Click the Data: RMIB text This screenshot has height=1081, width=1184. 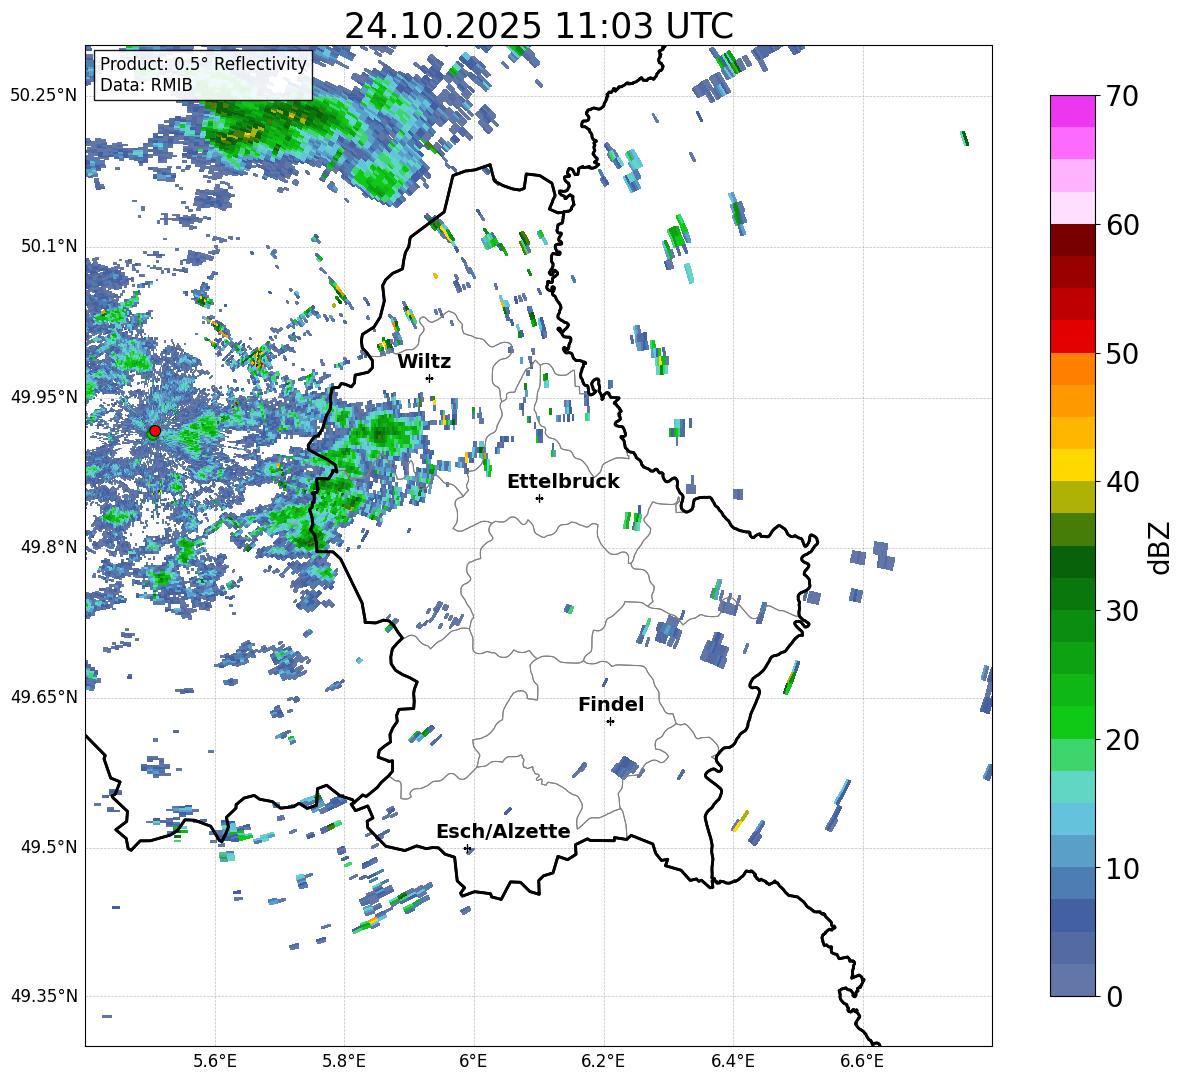coord(146,85)
